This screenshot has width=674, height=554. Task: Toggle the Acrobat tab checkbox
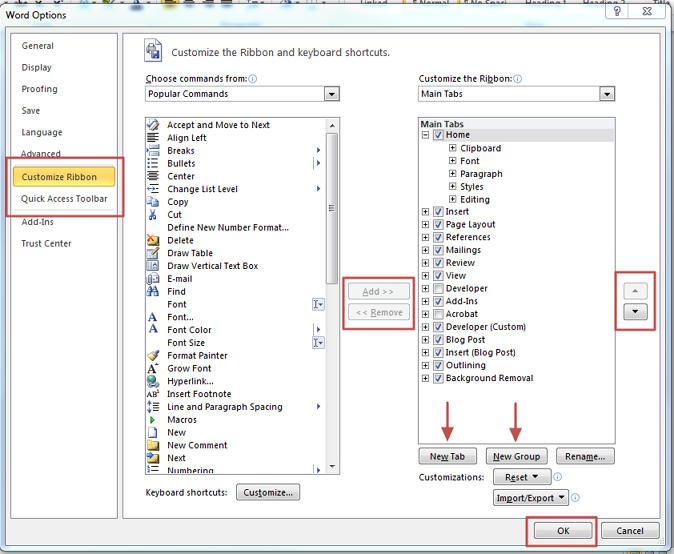(438, 314)
